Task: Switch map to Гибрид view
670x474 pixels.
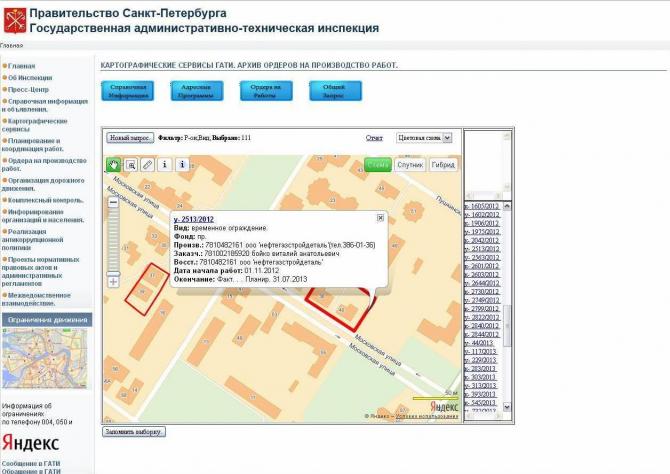Action: coord(443,164)
